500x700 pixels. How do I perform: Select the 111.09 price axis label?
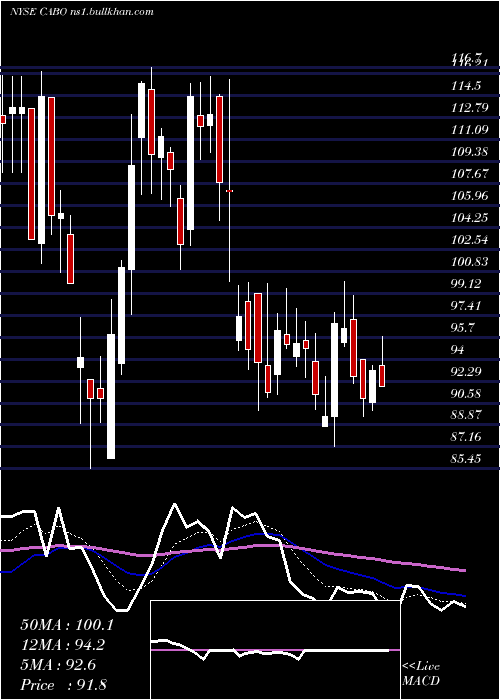pyautogui.click(x=469, y=130)
